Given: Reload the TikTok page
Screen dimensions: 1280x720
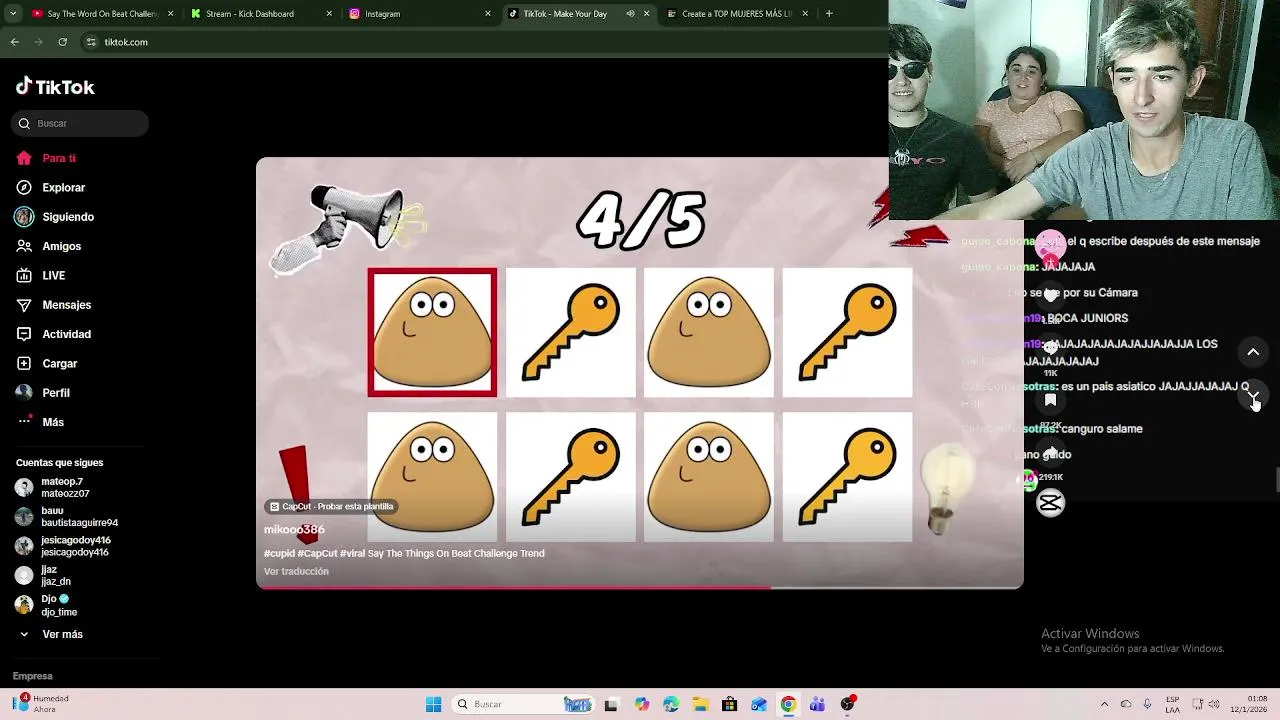Looking at the screenshot, I should [x=63, y=42].
